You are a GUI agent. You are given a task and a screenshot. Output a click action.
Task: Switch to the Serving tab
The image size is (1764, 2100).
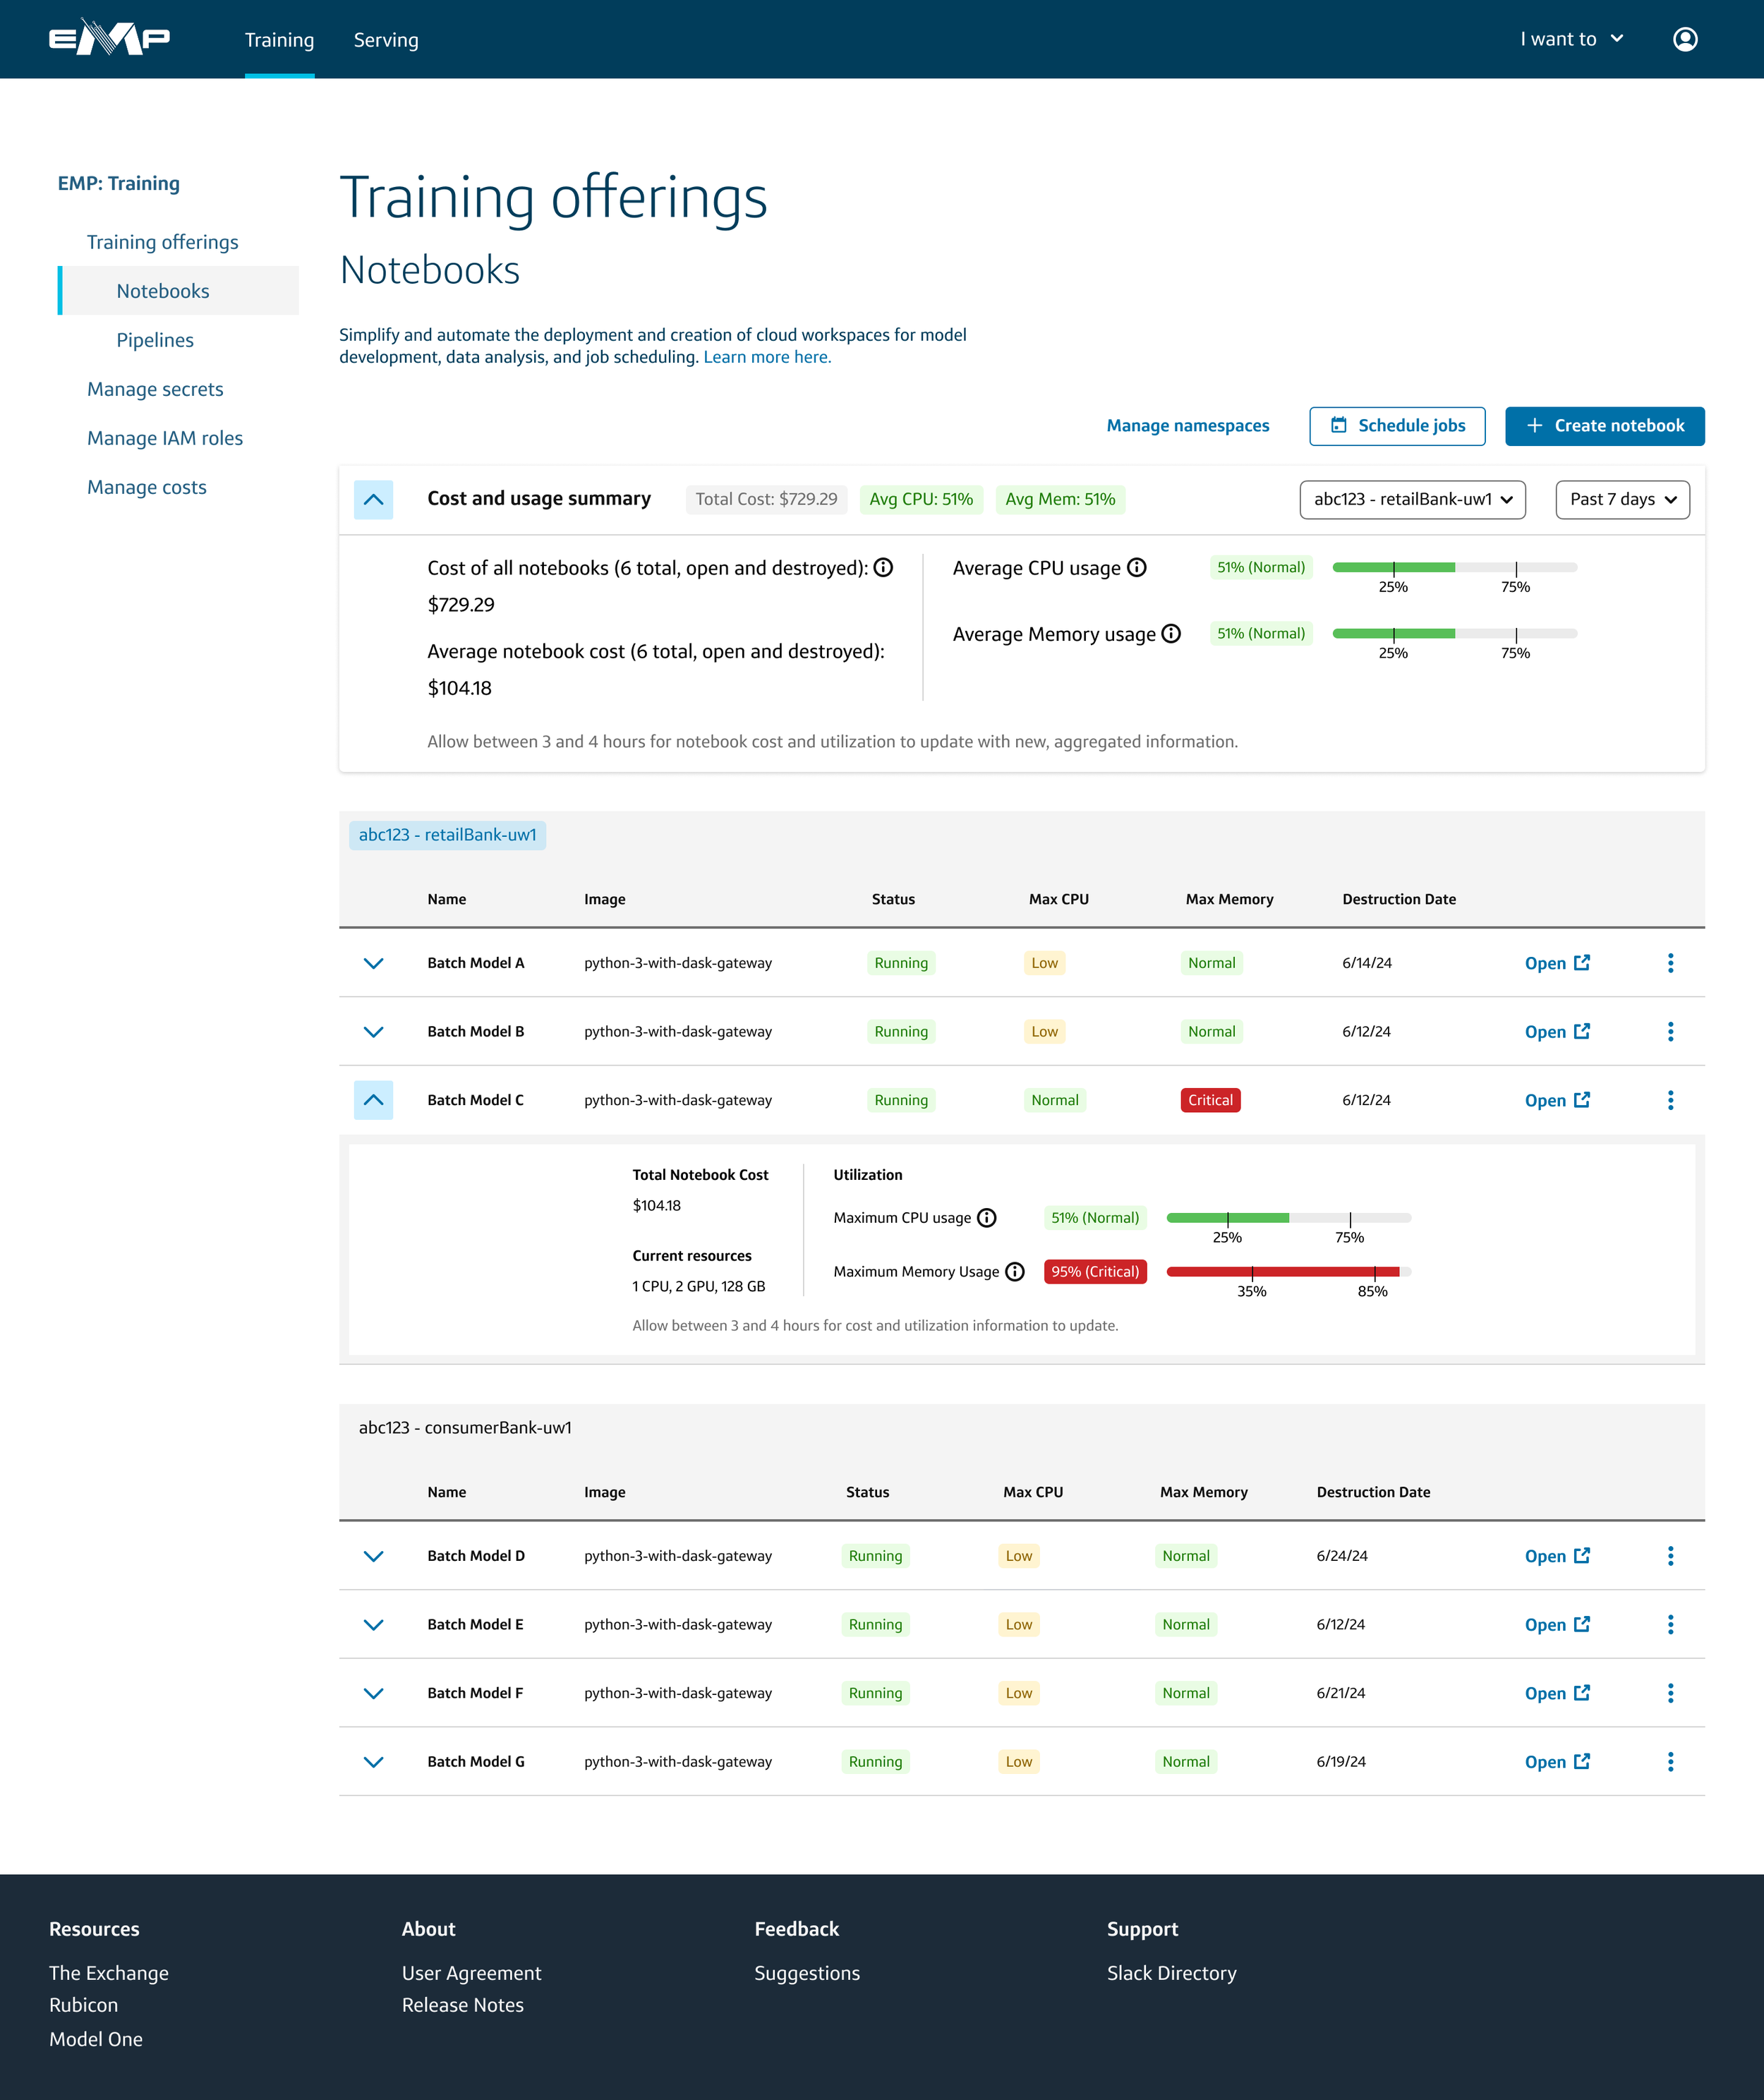click(x=386, y=40)
